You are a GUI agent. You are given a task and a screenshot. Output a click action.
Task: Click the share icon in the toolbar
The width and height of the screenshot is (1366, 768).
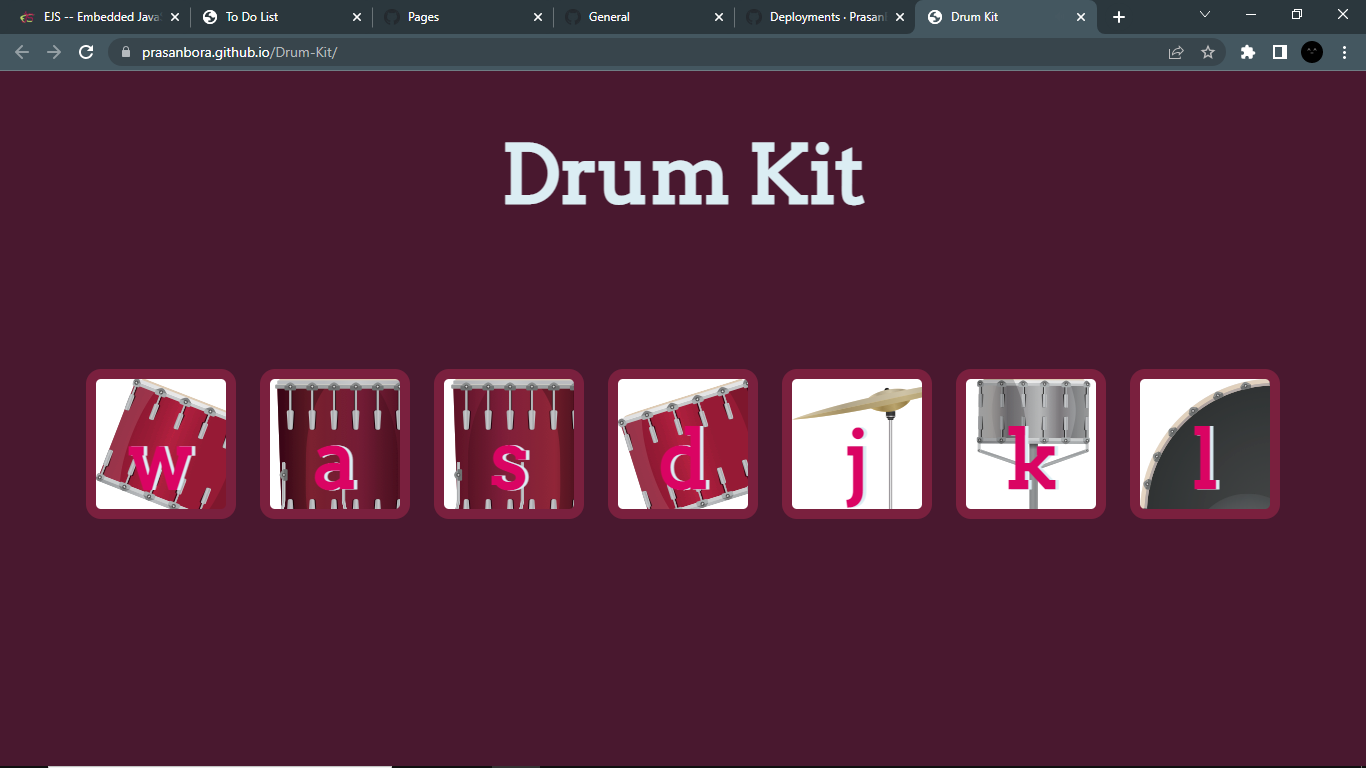[1173, 52]
